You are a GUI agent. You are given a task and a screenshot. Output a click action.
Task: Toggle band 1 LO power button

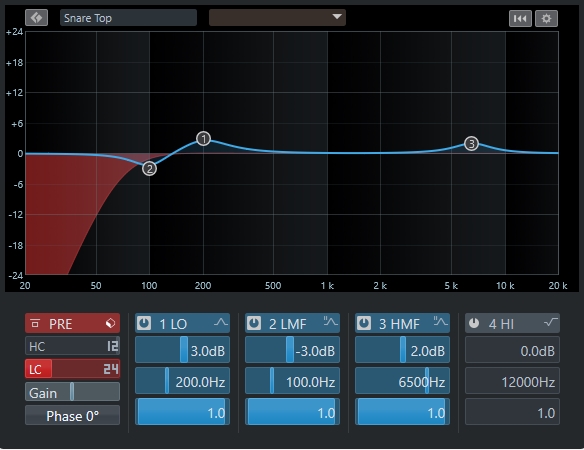click(x=144, y=323)
